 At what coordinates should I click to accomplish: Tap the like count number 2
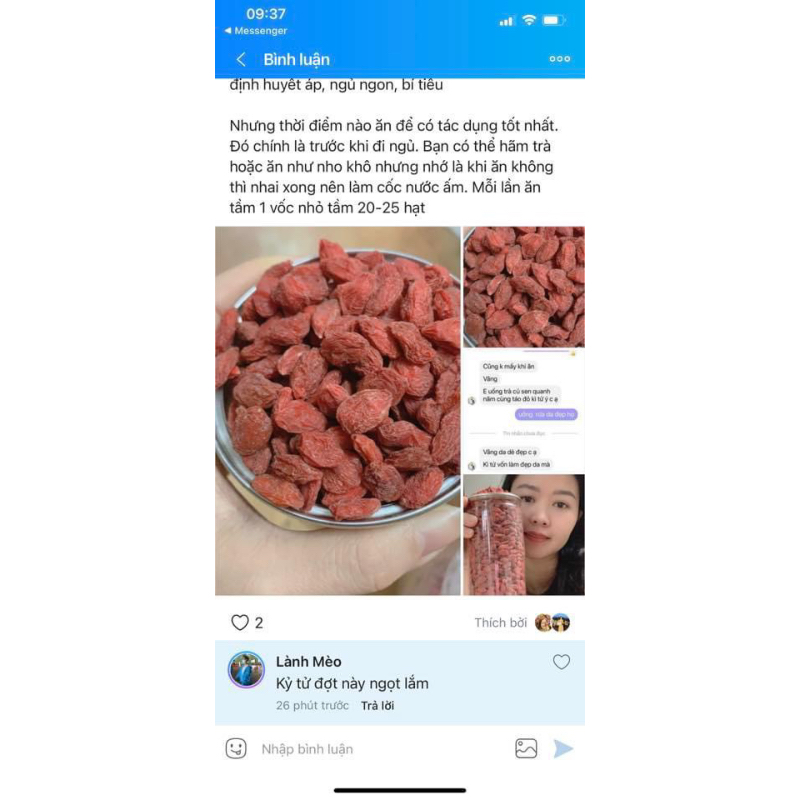[x=259, y=623]
